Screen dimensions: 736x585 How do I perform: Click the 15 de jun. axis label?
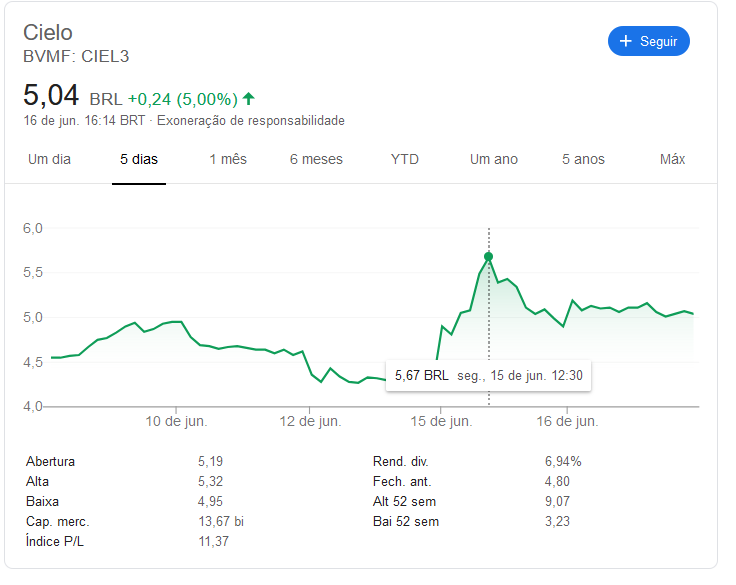click(441, 421)
